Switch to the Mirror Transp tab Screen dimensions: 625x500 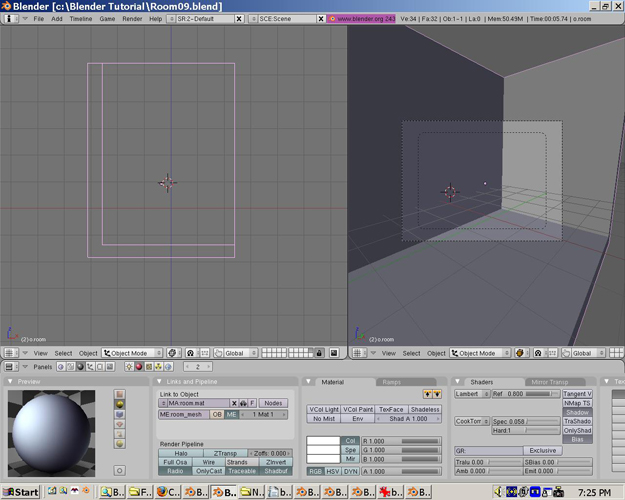tap(551, 382)
